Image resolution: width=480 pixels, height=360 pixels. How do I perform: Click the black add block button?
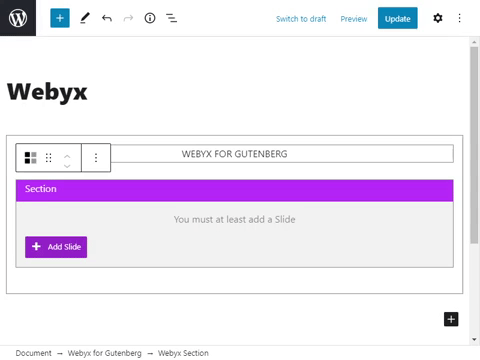coord(451,319)
